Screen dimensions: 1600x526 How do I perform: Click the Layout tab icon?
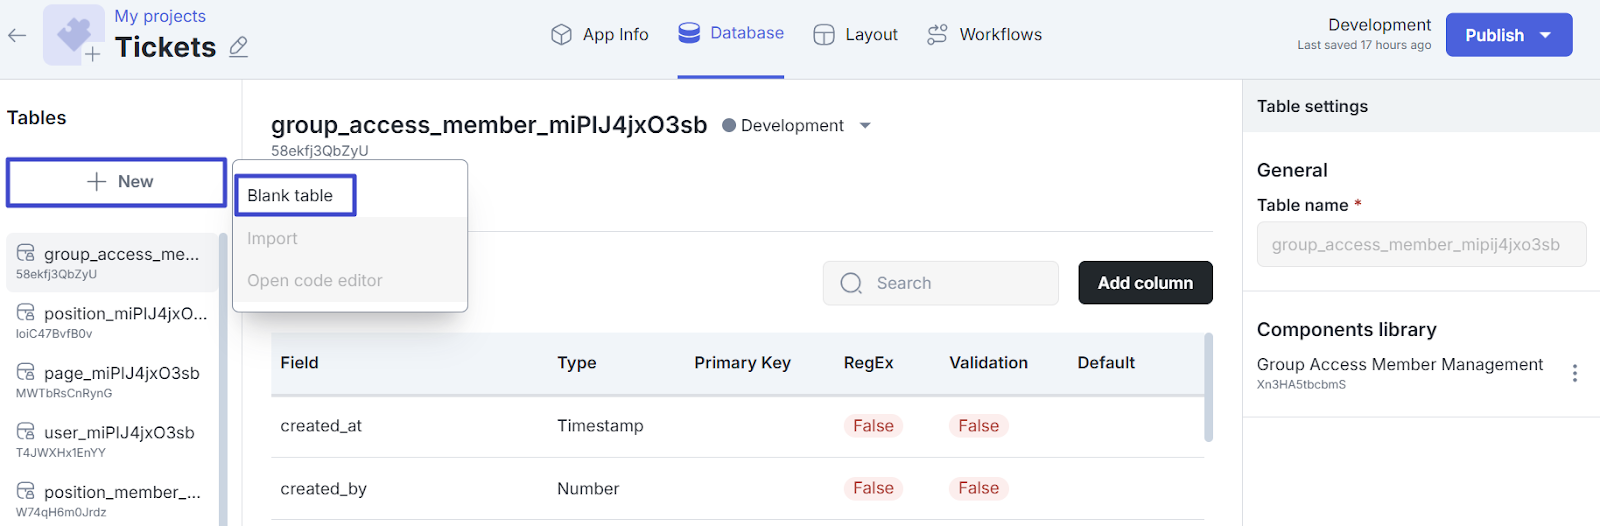pos(824,35)
